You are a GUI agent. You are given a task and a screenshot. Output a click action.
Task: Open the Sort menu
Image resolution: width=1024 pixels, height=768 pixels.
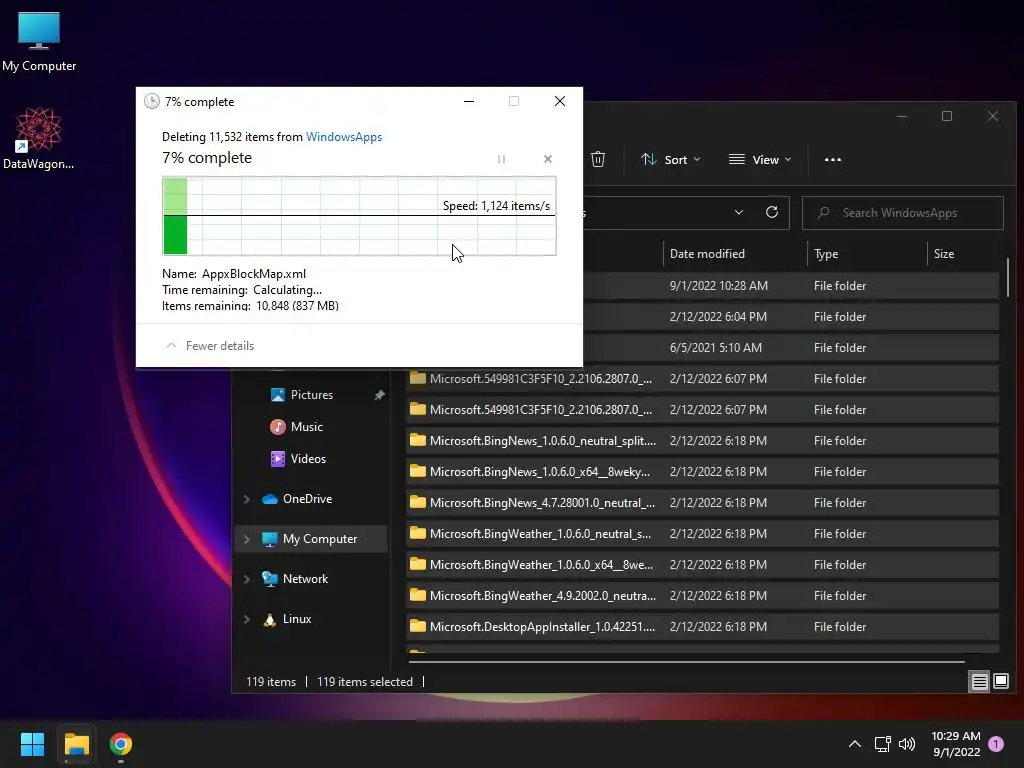click(x=671, y=159)
